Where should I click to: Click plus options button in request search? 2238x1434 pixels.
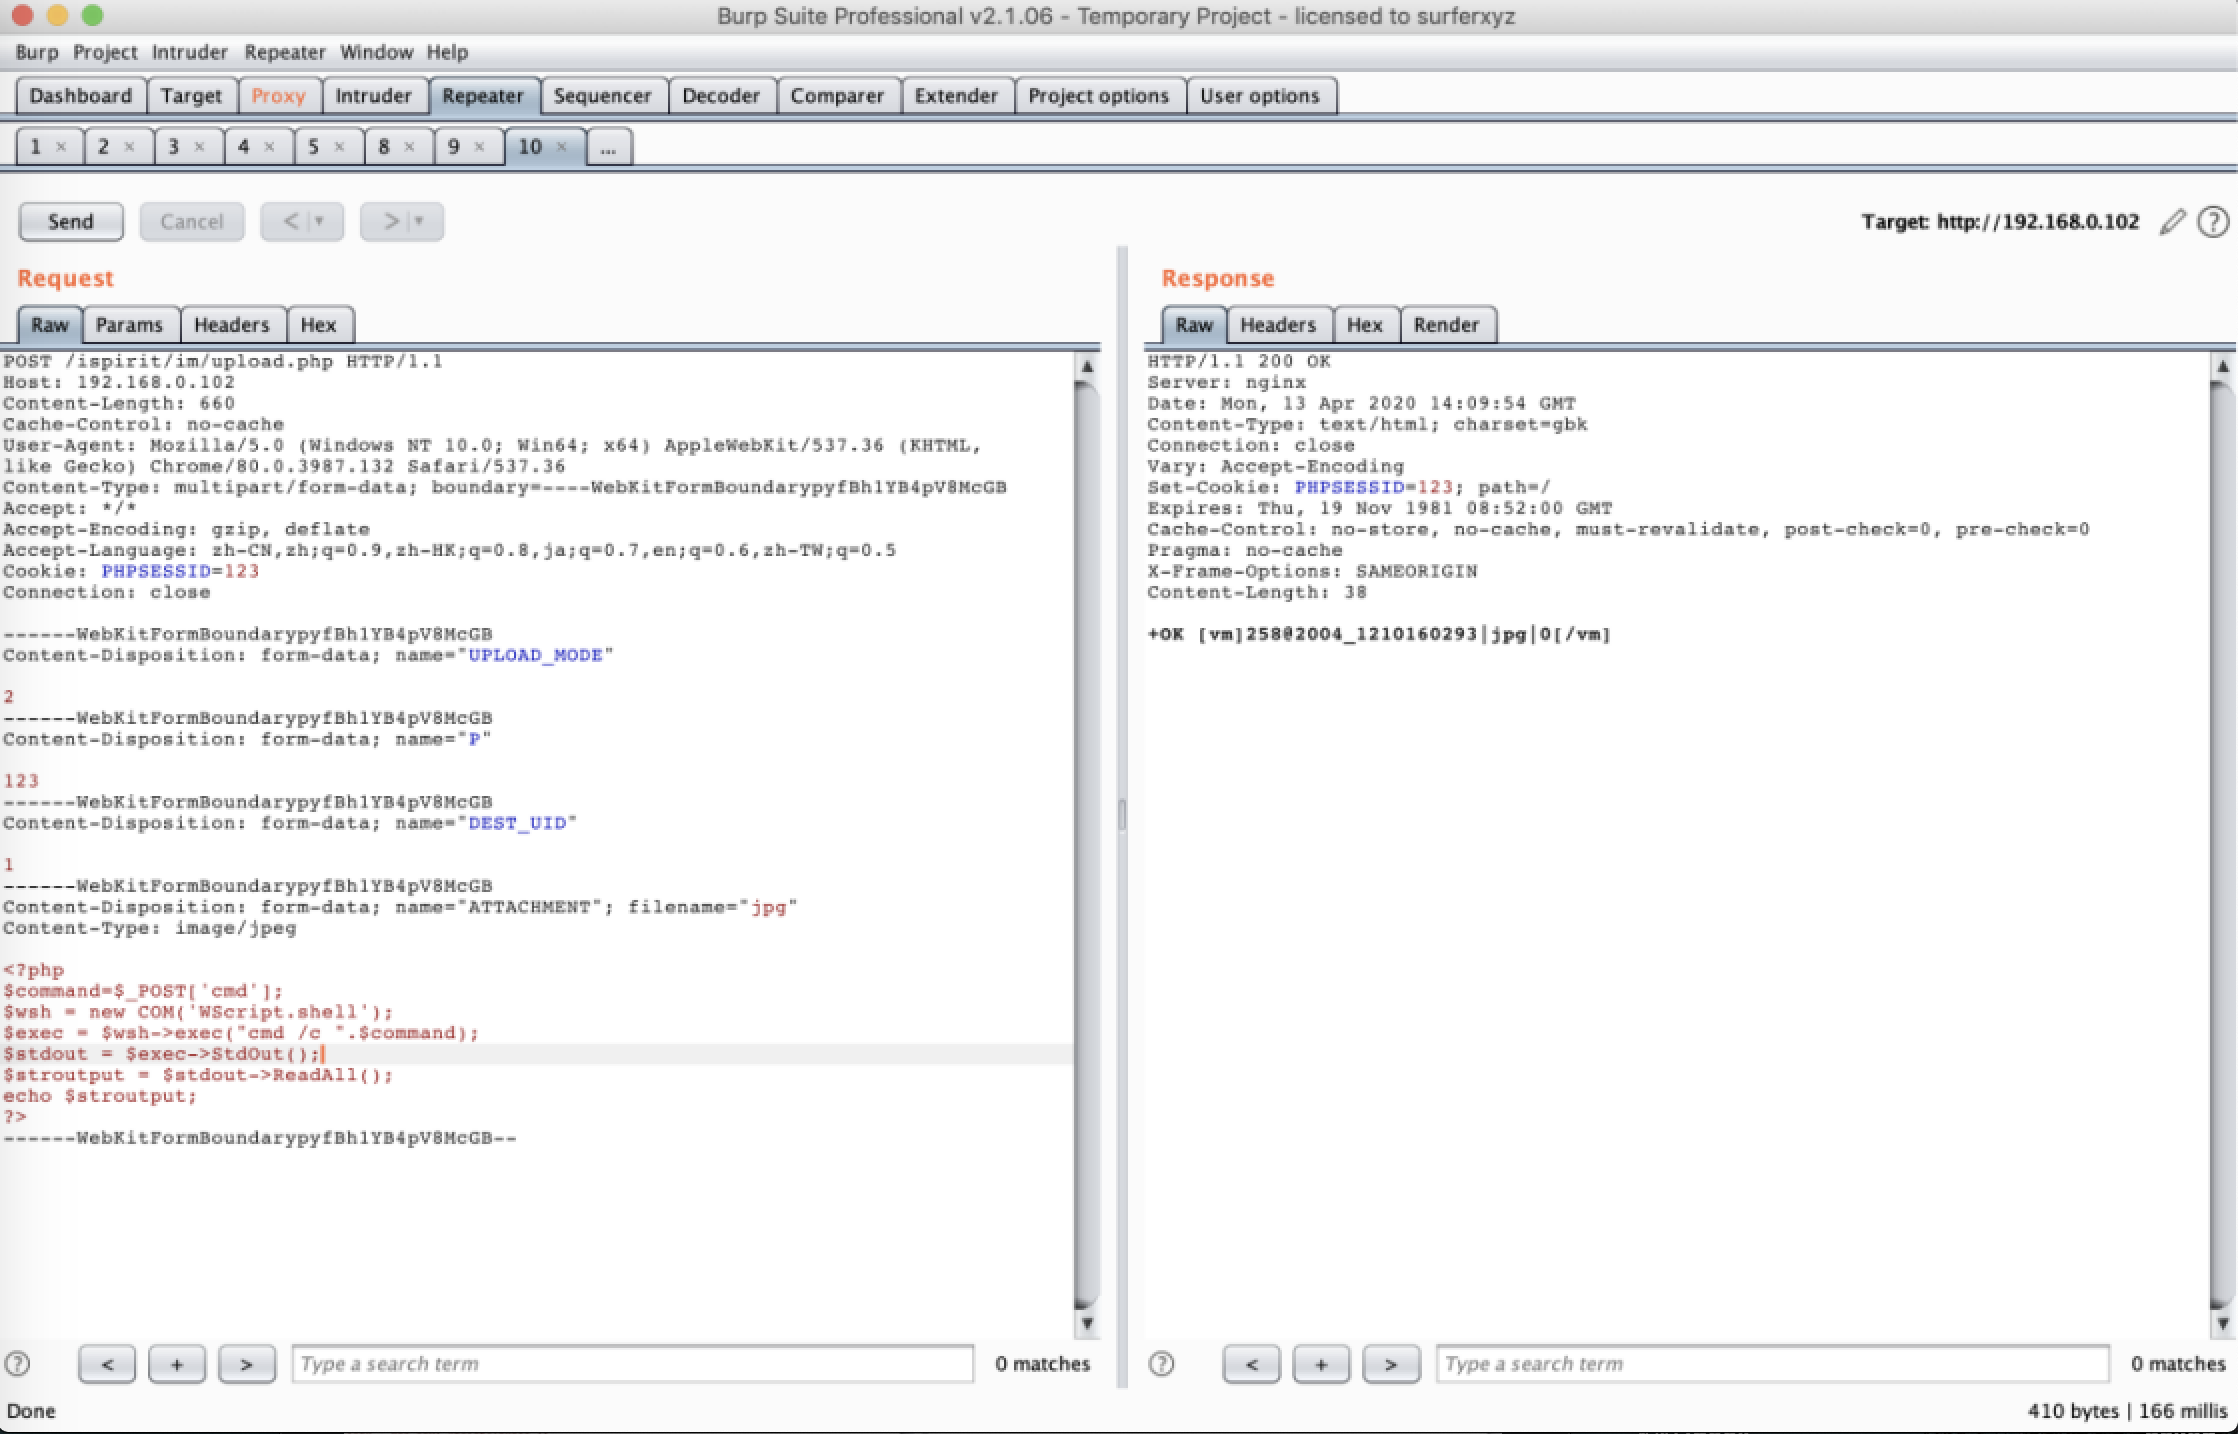point(177,1364)
